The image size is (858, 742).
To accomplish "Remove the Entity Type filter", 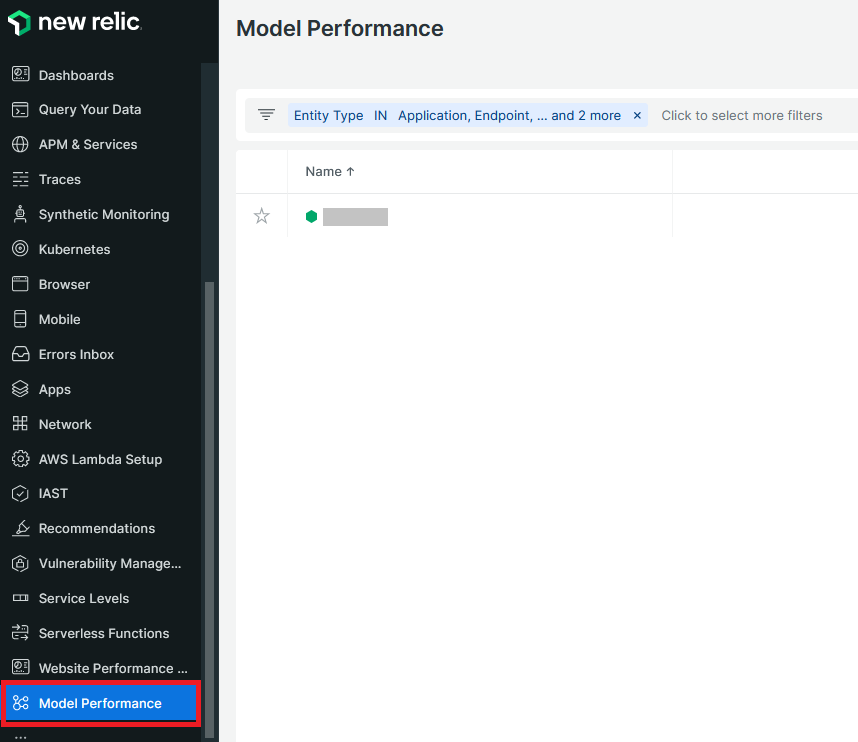I will (x=637, y=115).
